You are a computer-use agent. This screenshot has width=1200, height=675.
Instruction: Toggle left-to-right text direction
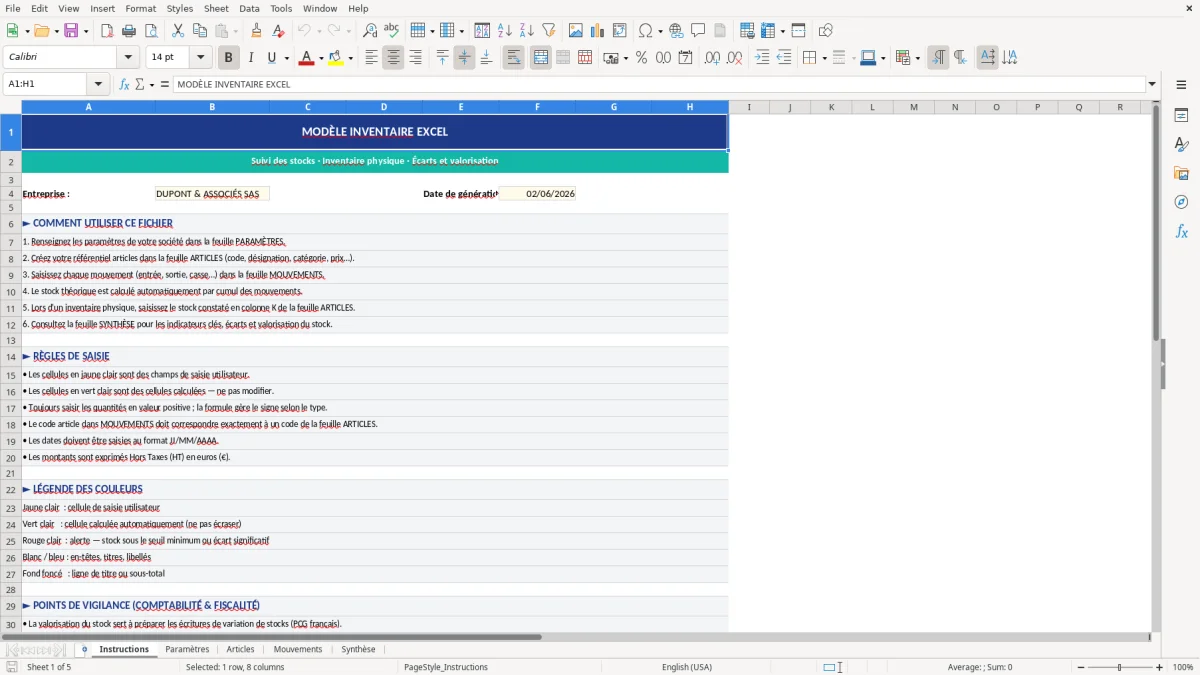pyautogui.click(x=938, y=58)
